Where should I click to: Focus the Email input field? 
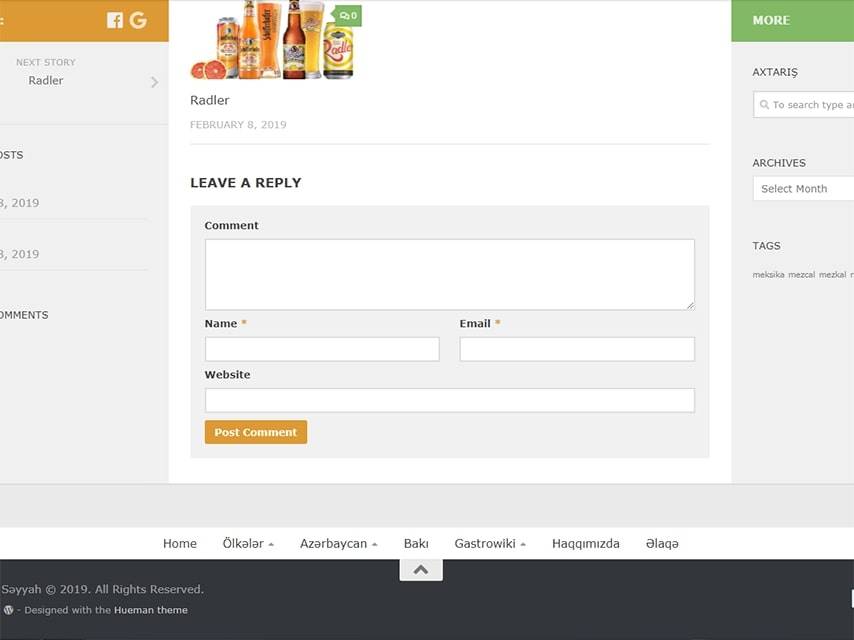click(x=576, y=349)
